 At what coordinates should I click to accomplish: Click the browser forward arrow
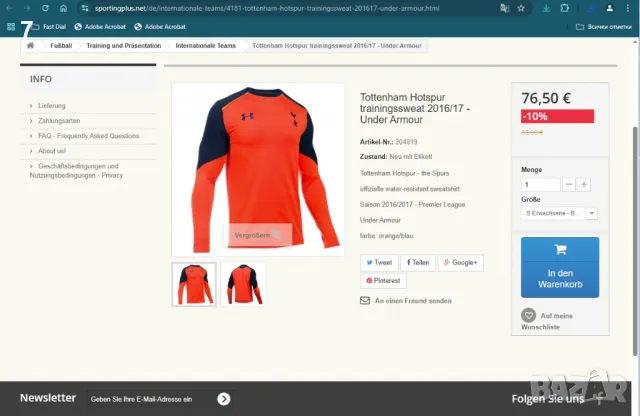pos(27,8)
